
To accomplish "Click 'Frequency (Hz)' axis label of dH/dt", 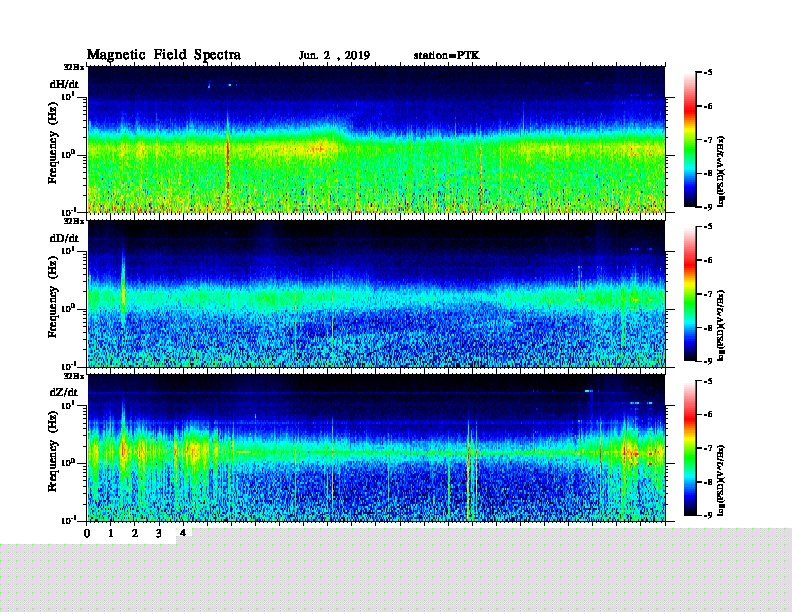I will 53,143.
